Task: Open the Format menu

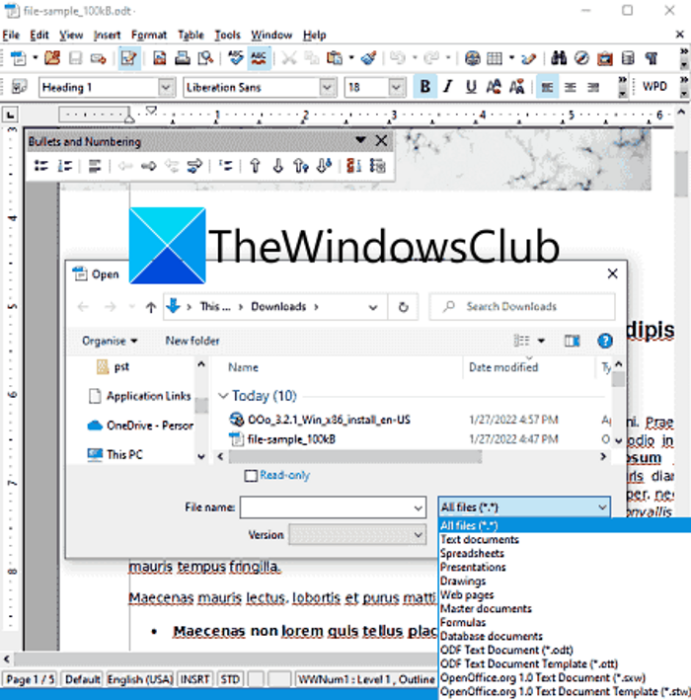Action: [x=149, y=35]
